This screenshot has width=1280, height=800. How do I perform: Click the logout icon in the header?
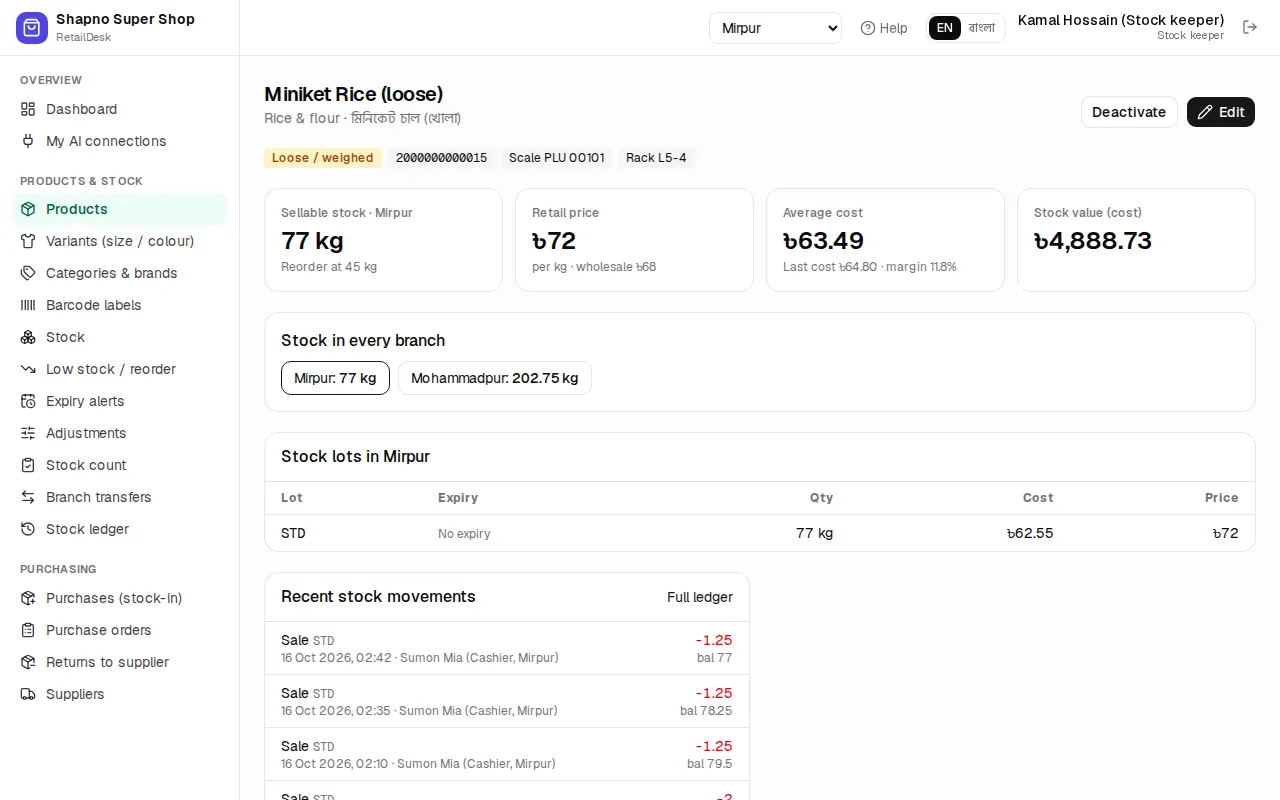pyautogui.click(x=1250, y=27)
